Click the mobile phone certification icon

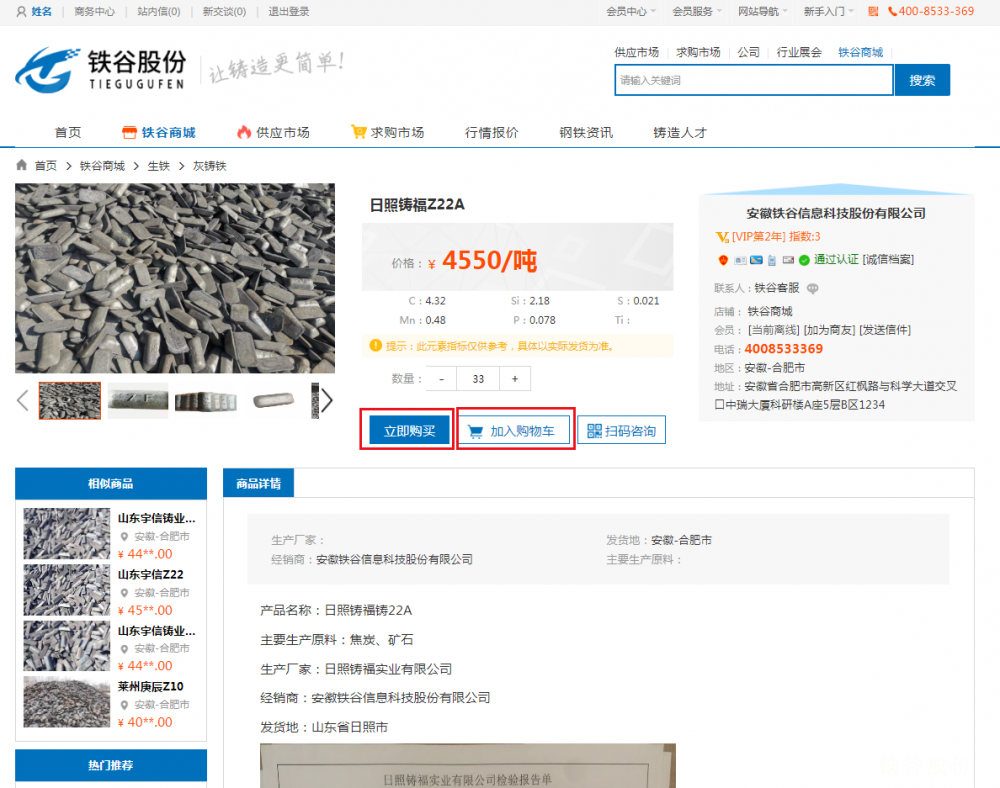[772, 260]
